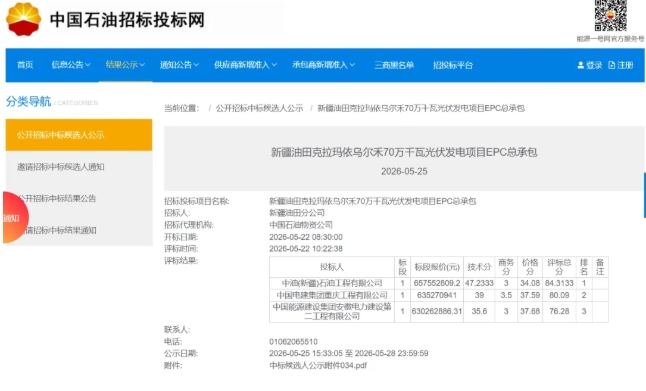
Task: Click evaluation time 2026-05-22 10:22:38
Action: click(x=306, y=249)
